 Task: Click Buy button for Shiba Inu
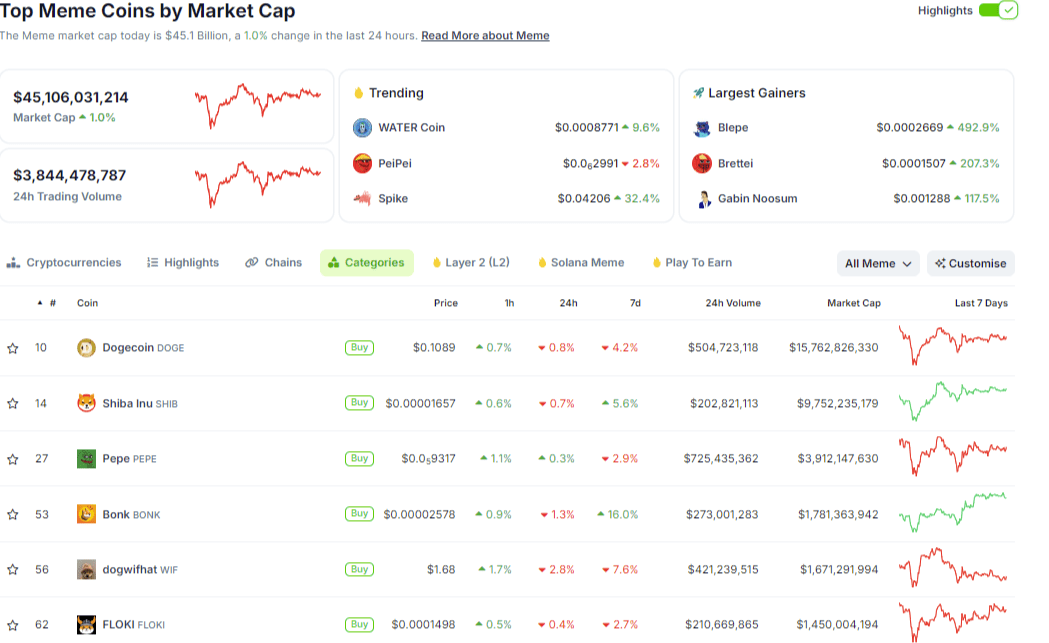[359, 403]
